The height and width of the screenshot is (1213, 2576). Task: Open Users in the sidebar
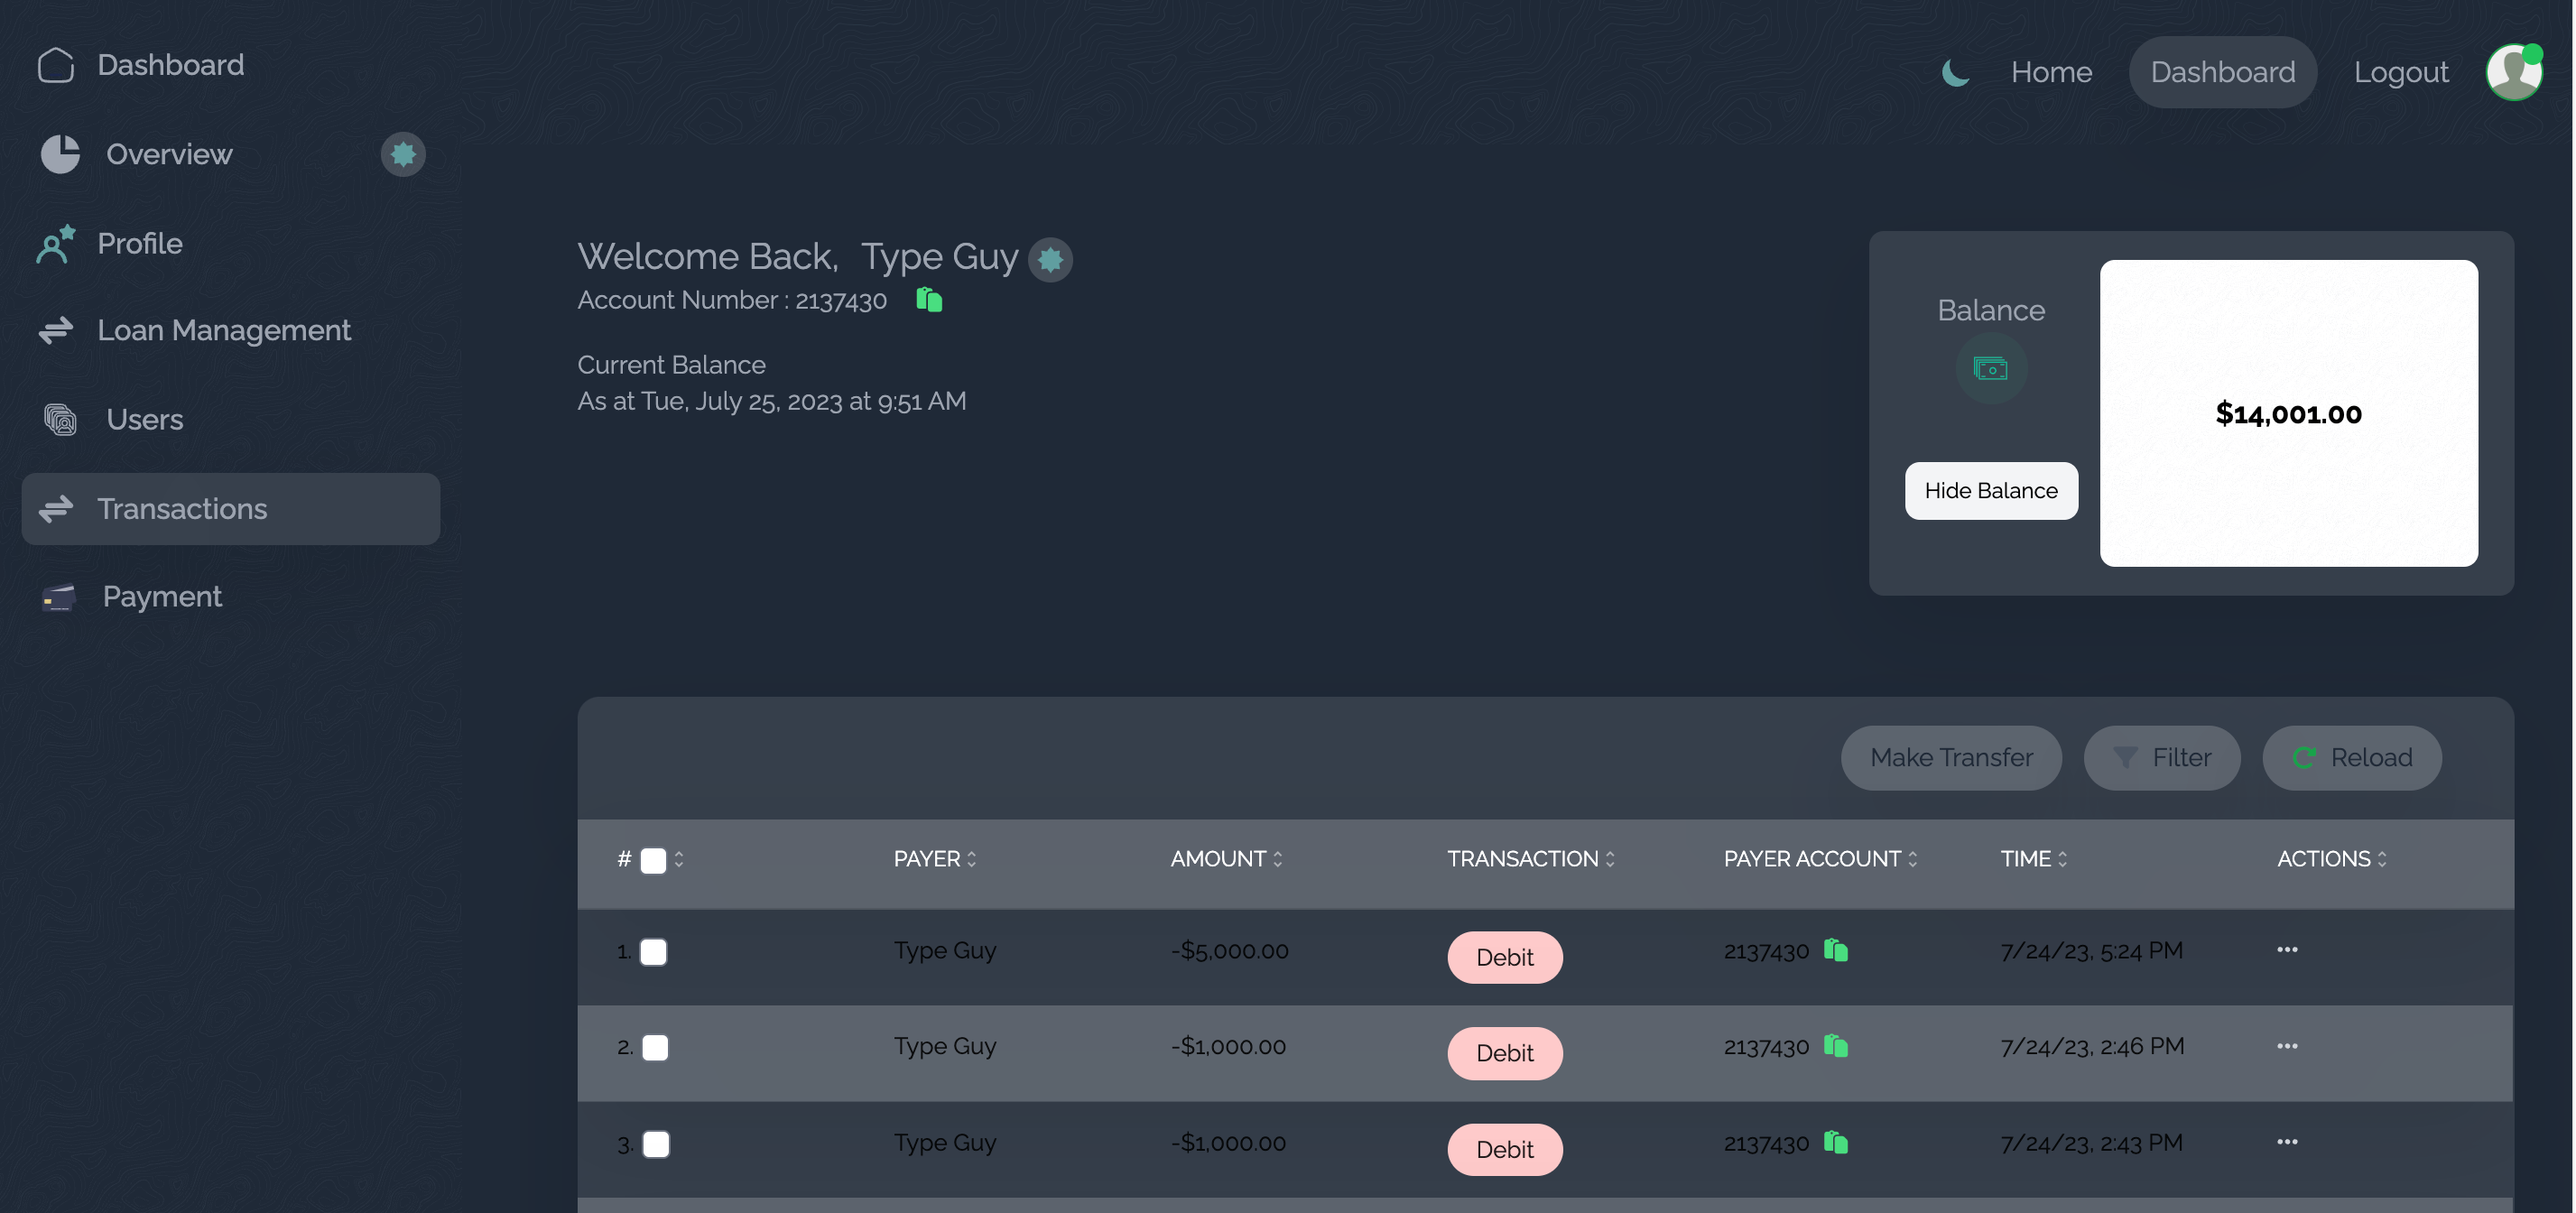pos(145,419)
